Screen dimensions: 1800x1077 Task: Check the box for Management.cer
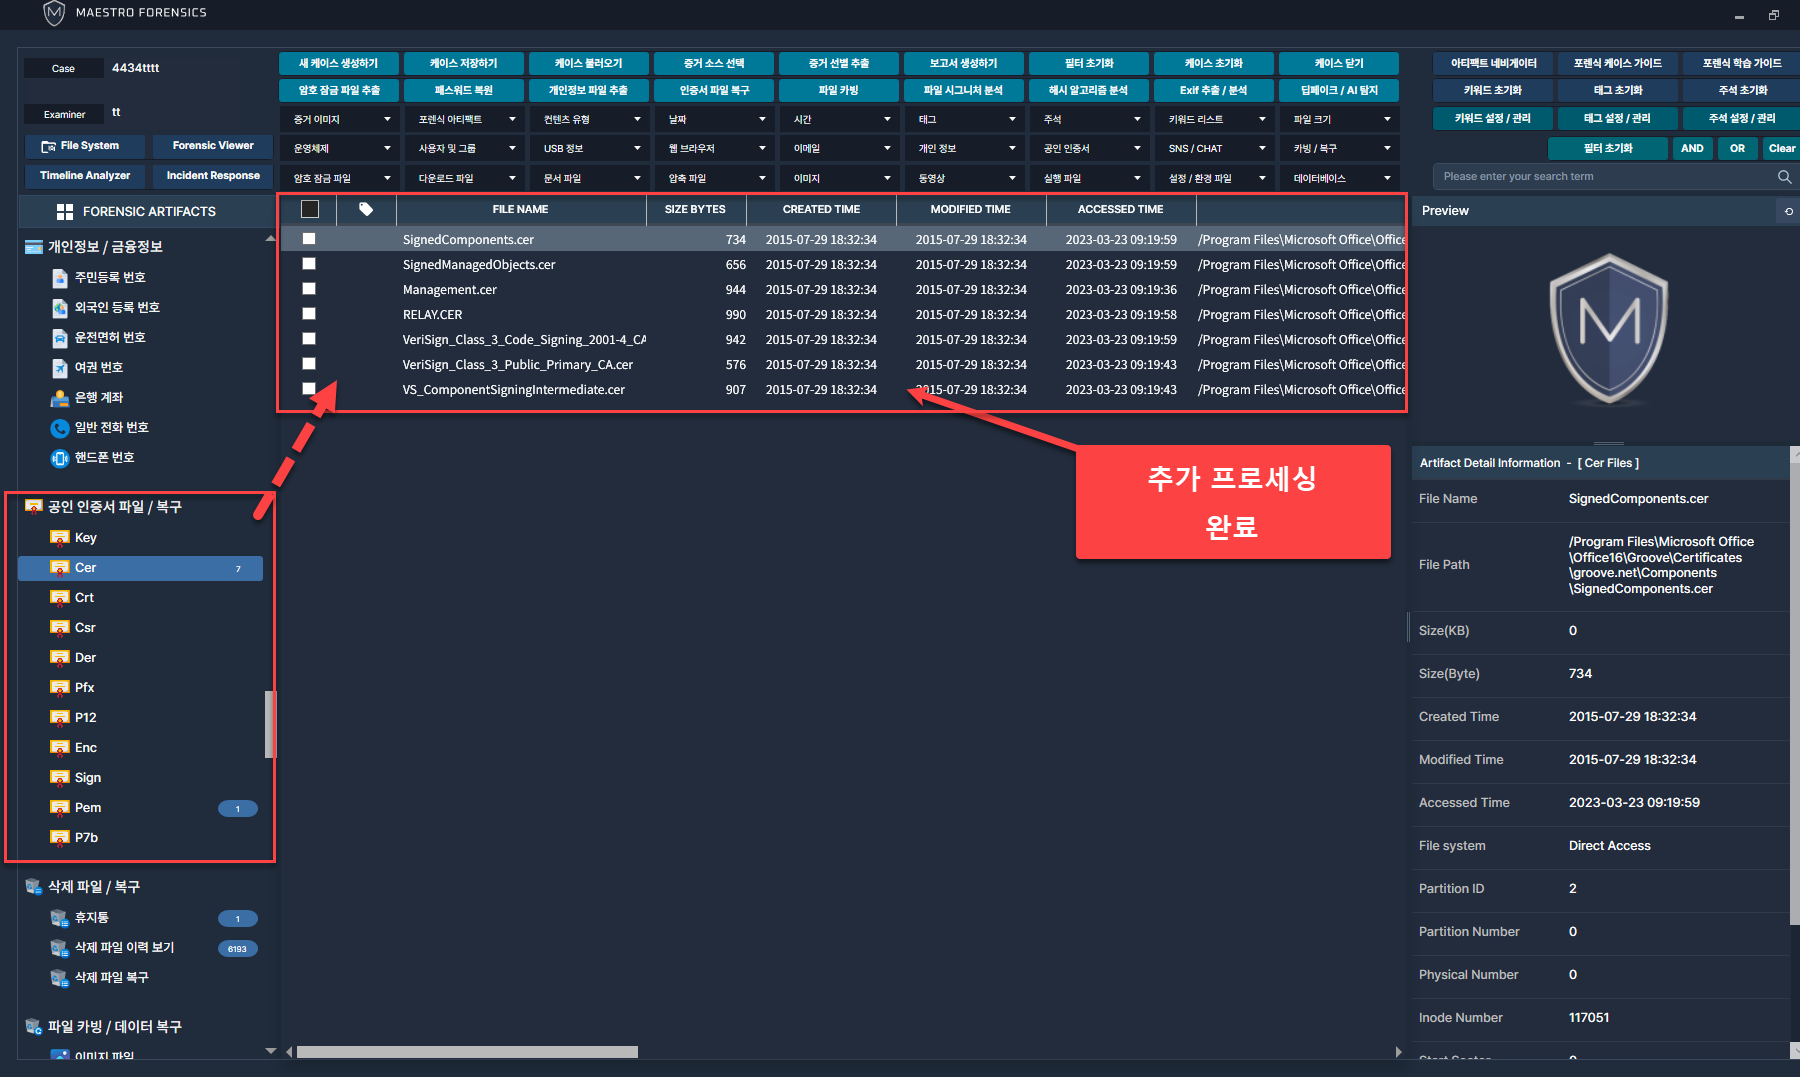(x=309, y=289)
